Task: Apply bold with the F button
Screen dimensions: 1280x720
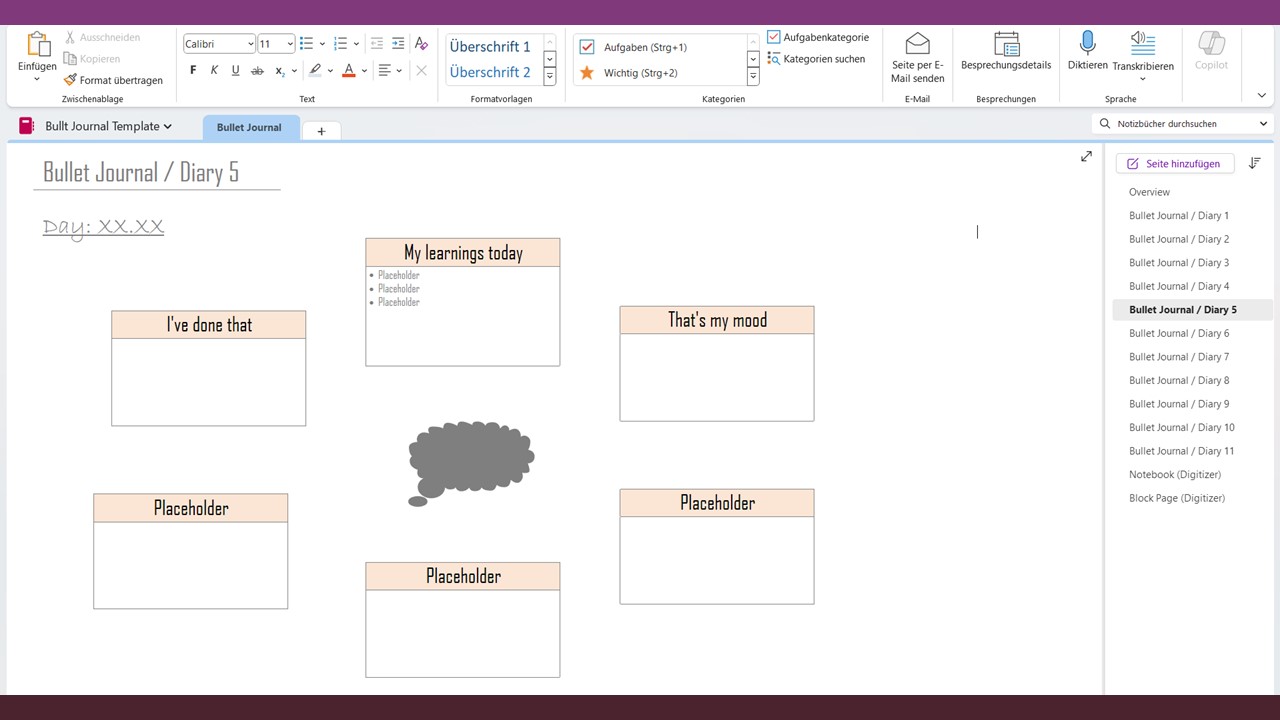Action: coord(193,70)
